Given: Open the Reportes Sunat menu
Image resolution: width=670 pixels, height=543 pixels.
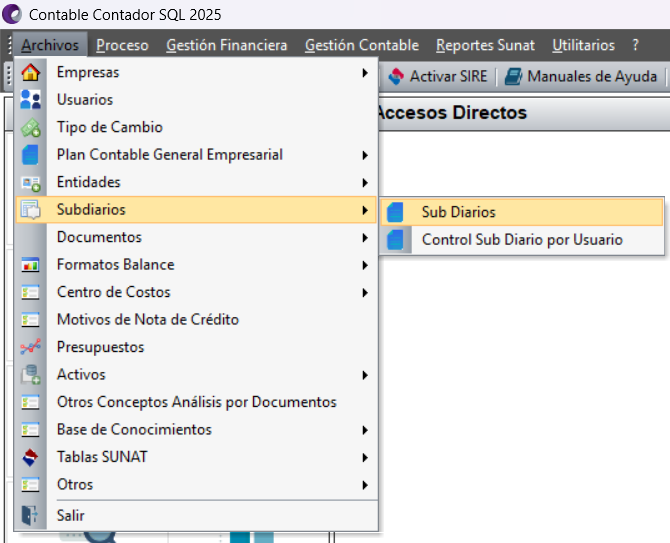Looking at the screenshot, I should (485, 45).
